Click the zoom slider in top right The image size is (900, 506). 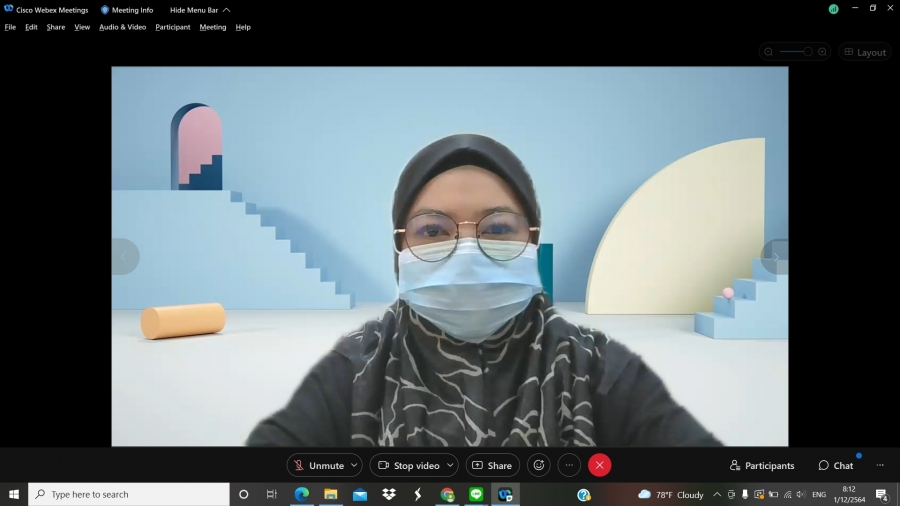click(x=795, y=52)
